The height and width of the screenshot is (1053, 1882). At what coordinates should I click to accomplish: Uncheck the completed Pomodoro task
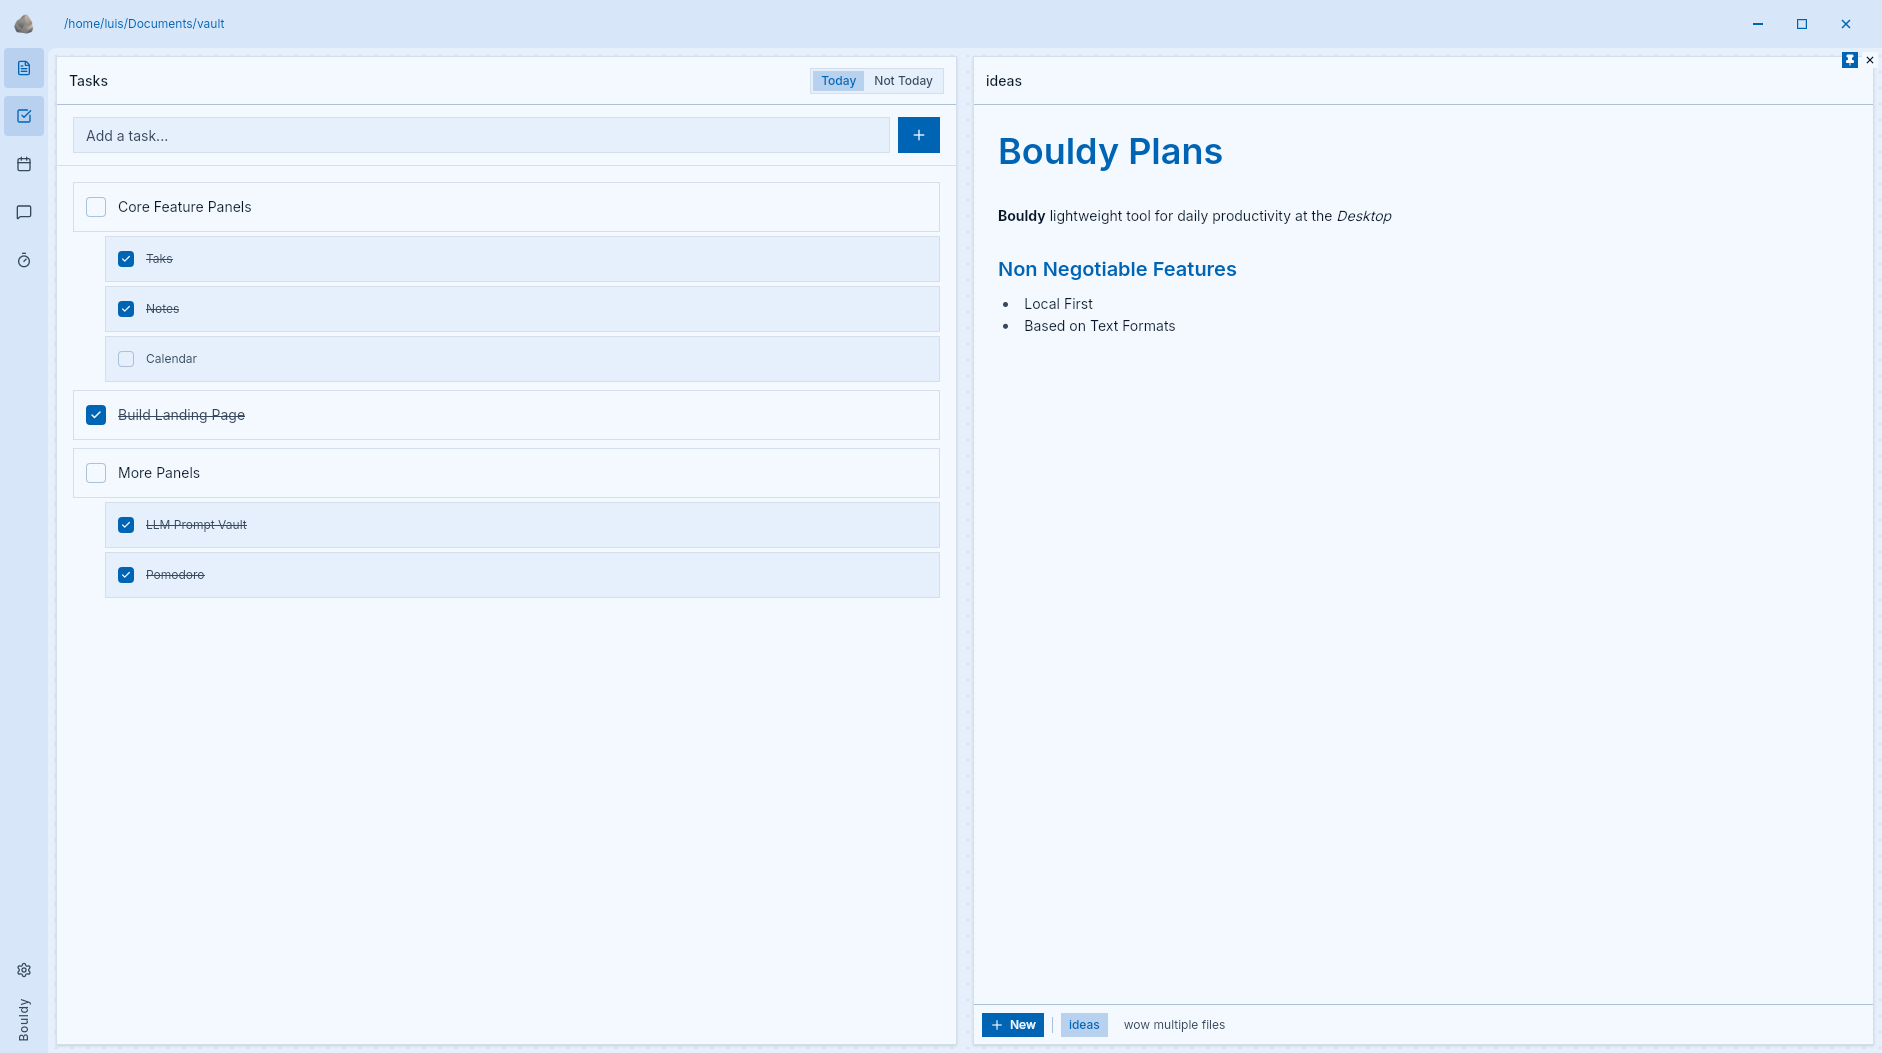[x=125, y=574]
